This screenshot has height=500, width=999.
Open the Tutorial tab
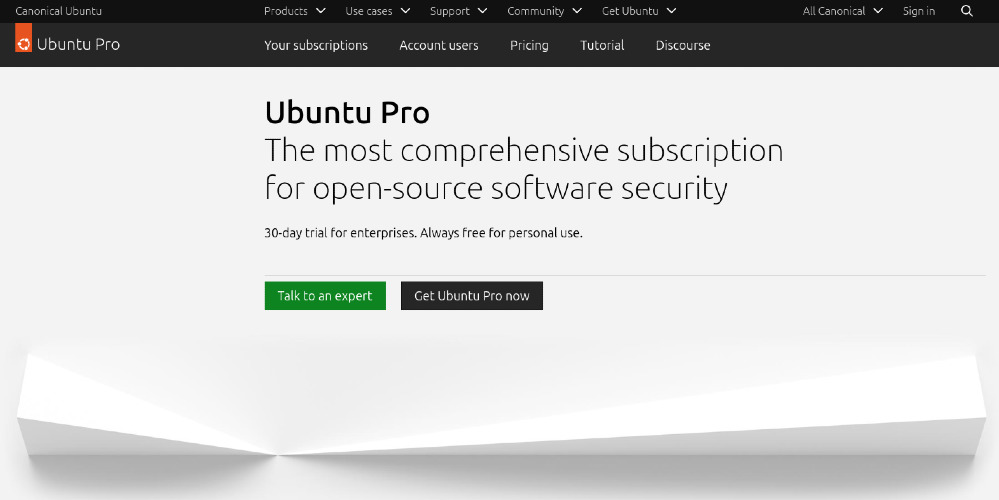(602, 45)
